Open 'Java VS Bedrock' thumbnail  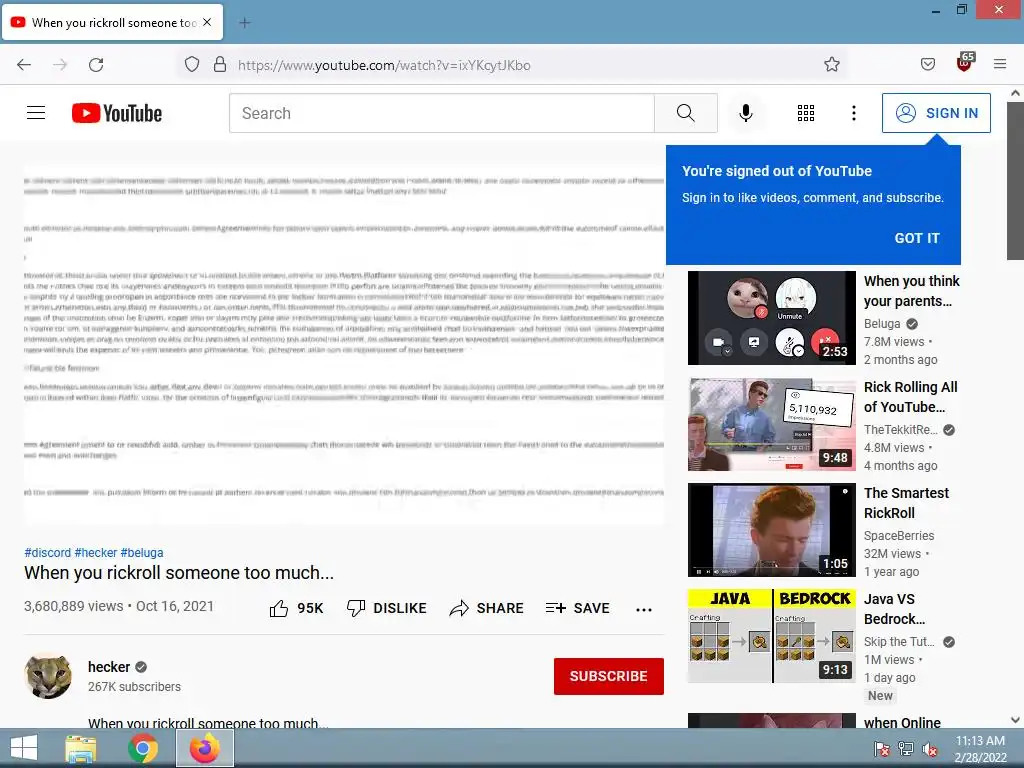coord(771,636)
